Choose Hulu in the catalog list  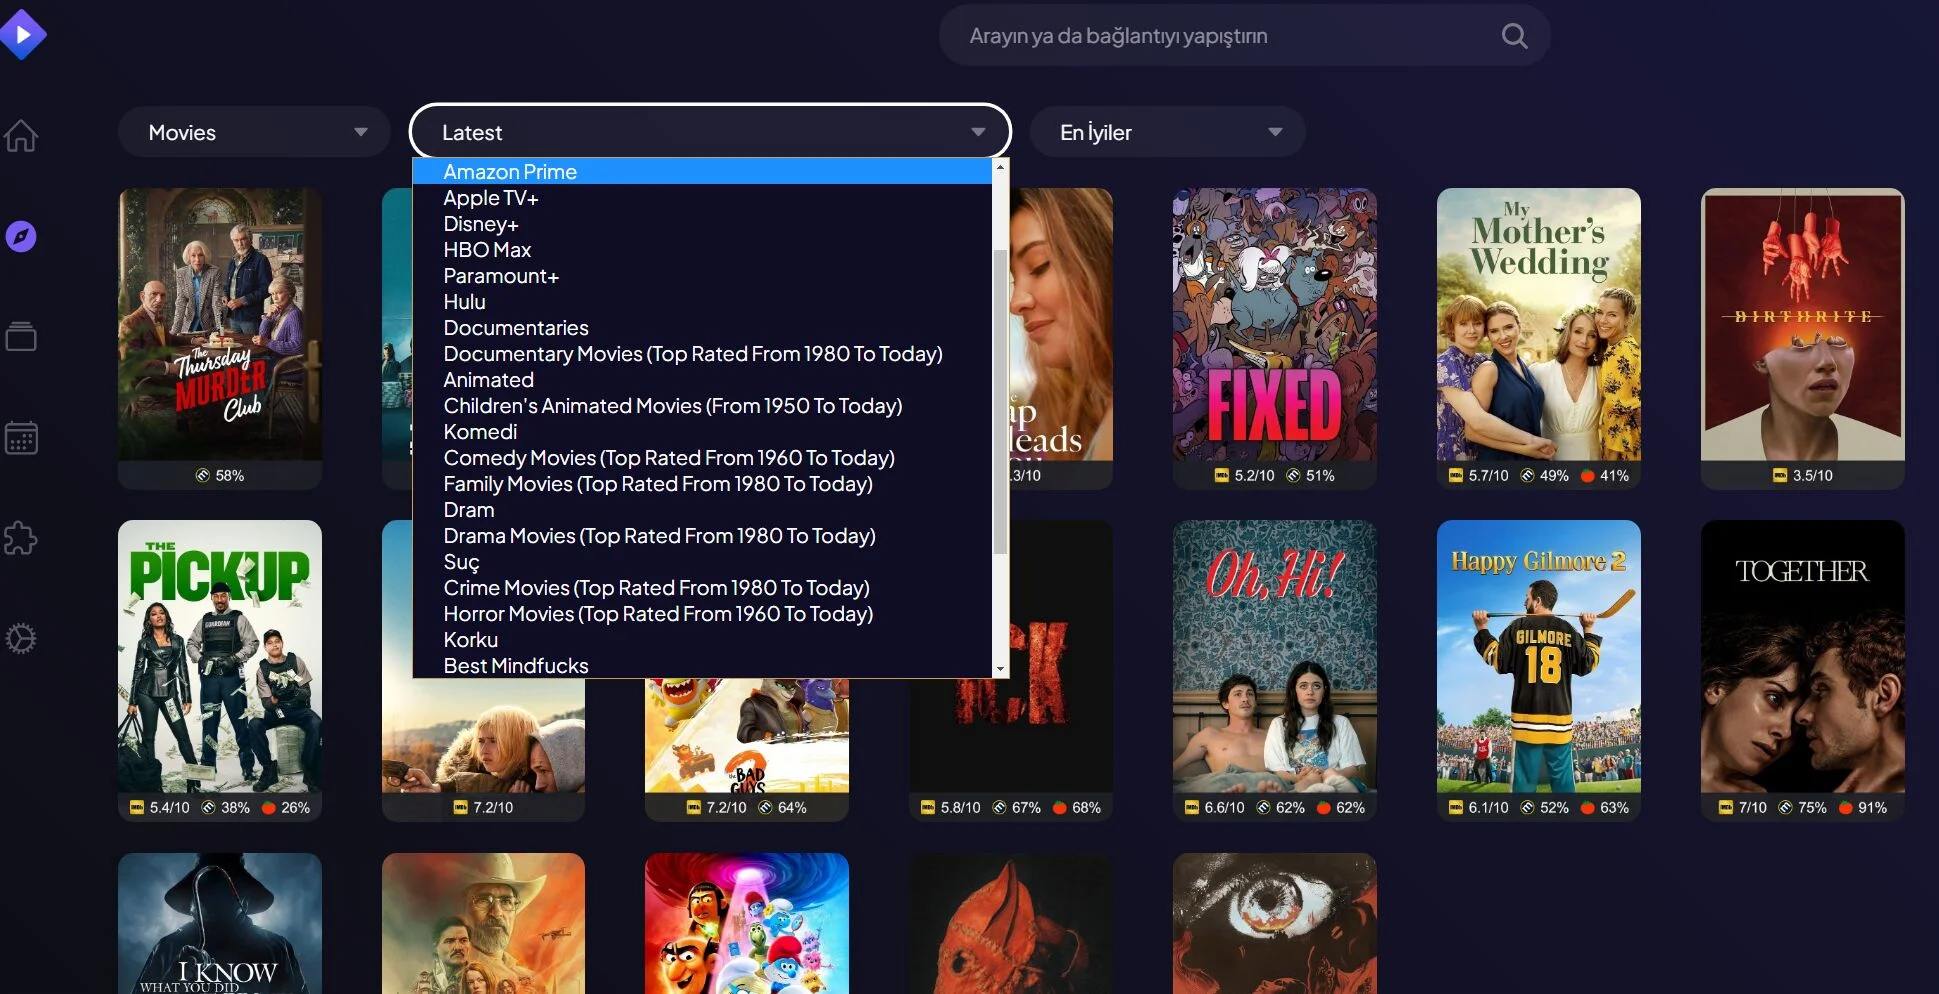click(x=702, y=302)
